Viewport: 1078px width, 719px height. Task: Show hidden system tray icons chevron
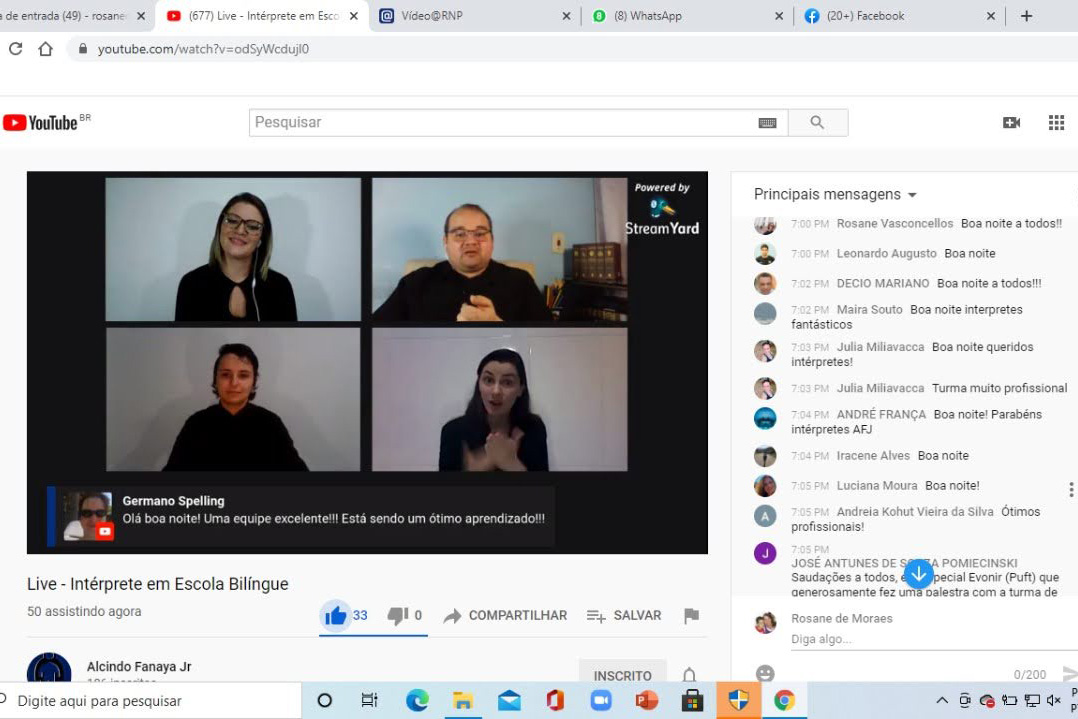[942, 700]
